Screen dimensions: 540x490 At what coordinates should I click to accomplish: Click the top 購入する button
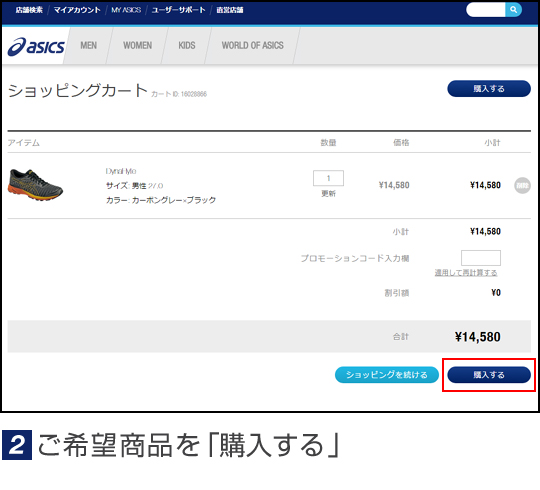pos(489,88)
